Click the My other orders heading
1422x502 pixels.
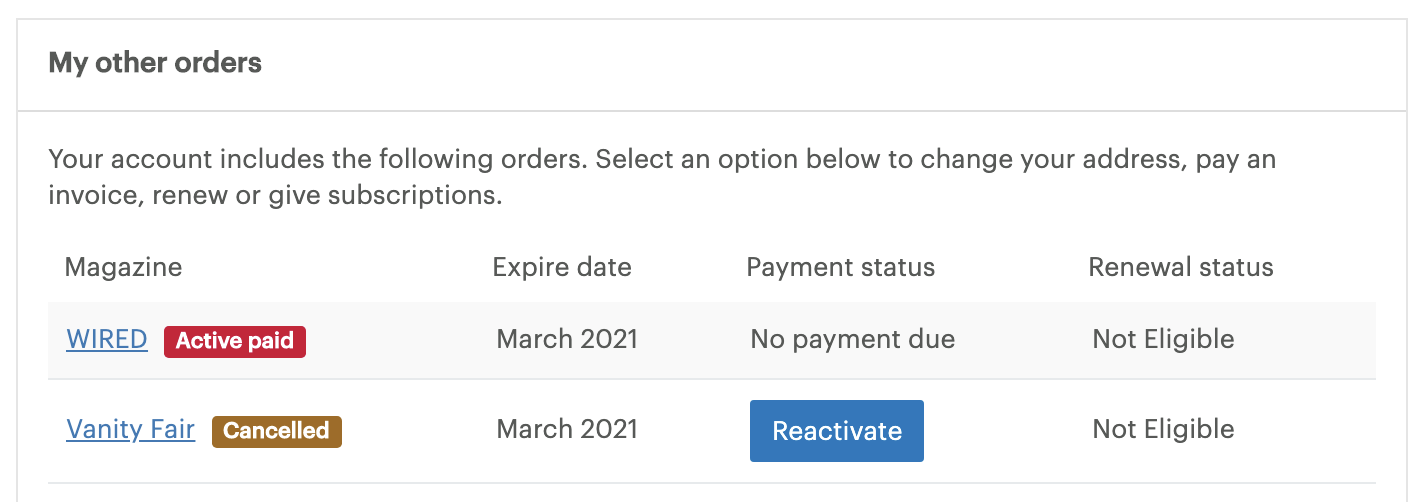[x=155, y=63]
